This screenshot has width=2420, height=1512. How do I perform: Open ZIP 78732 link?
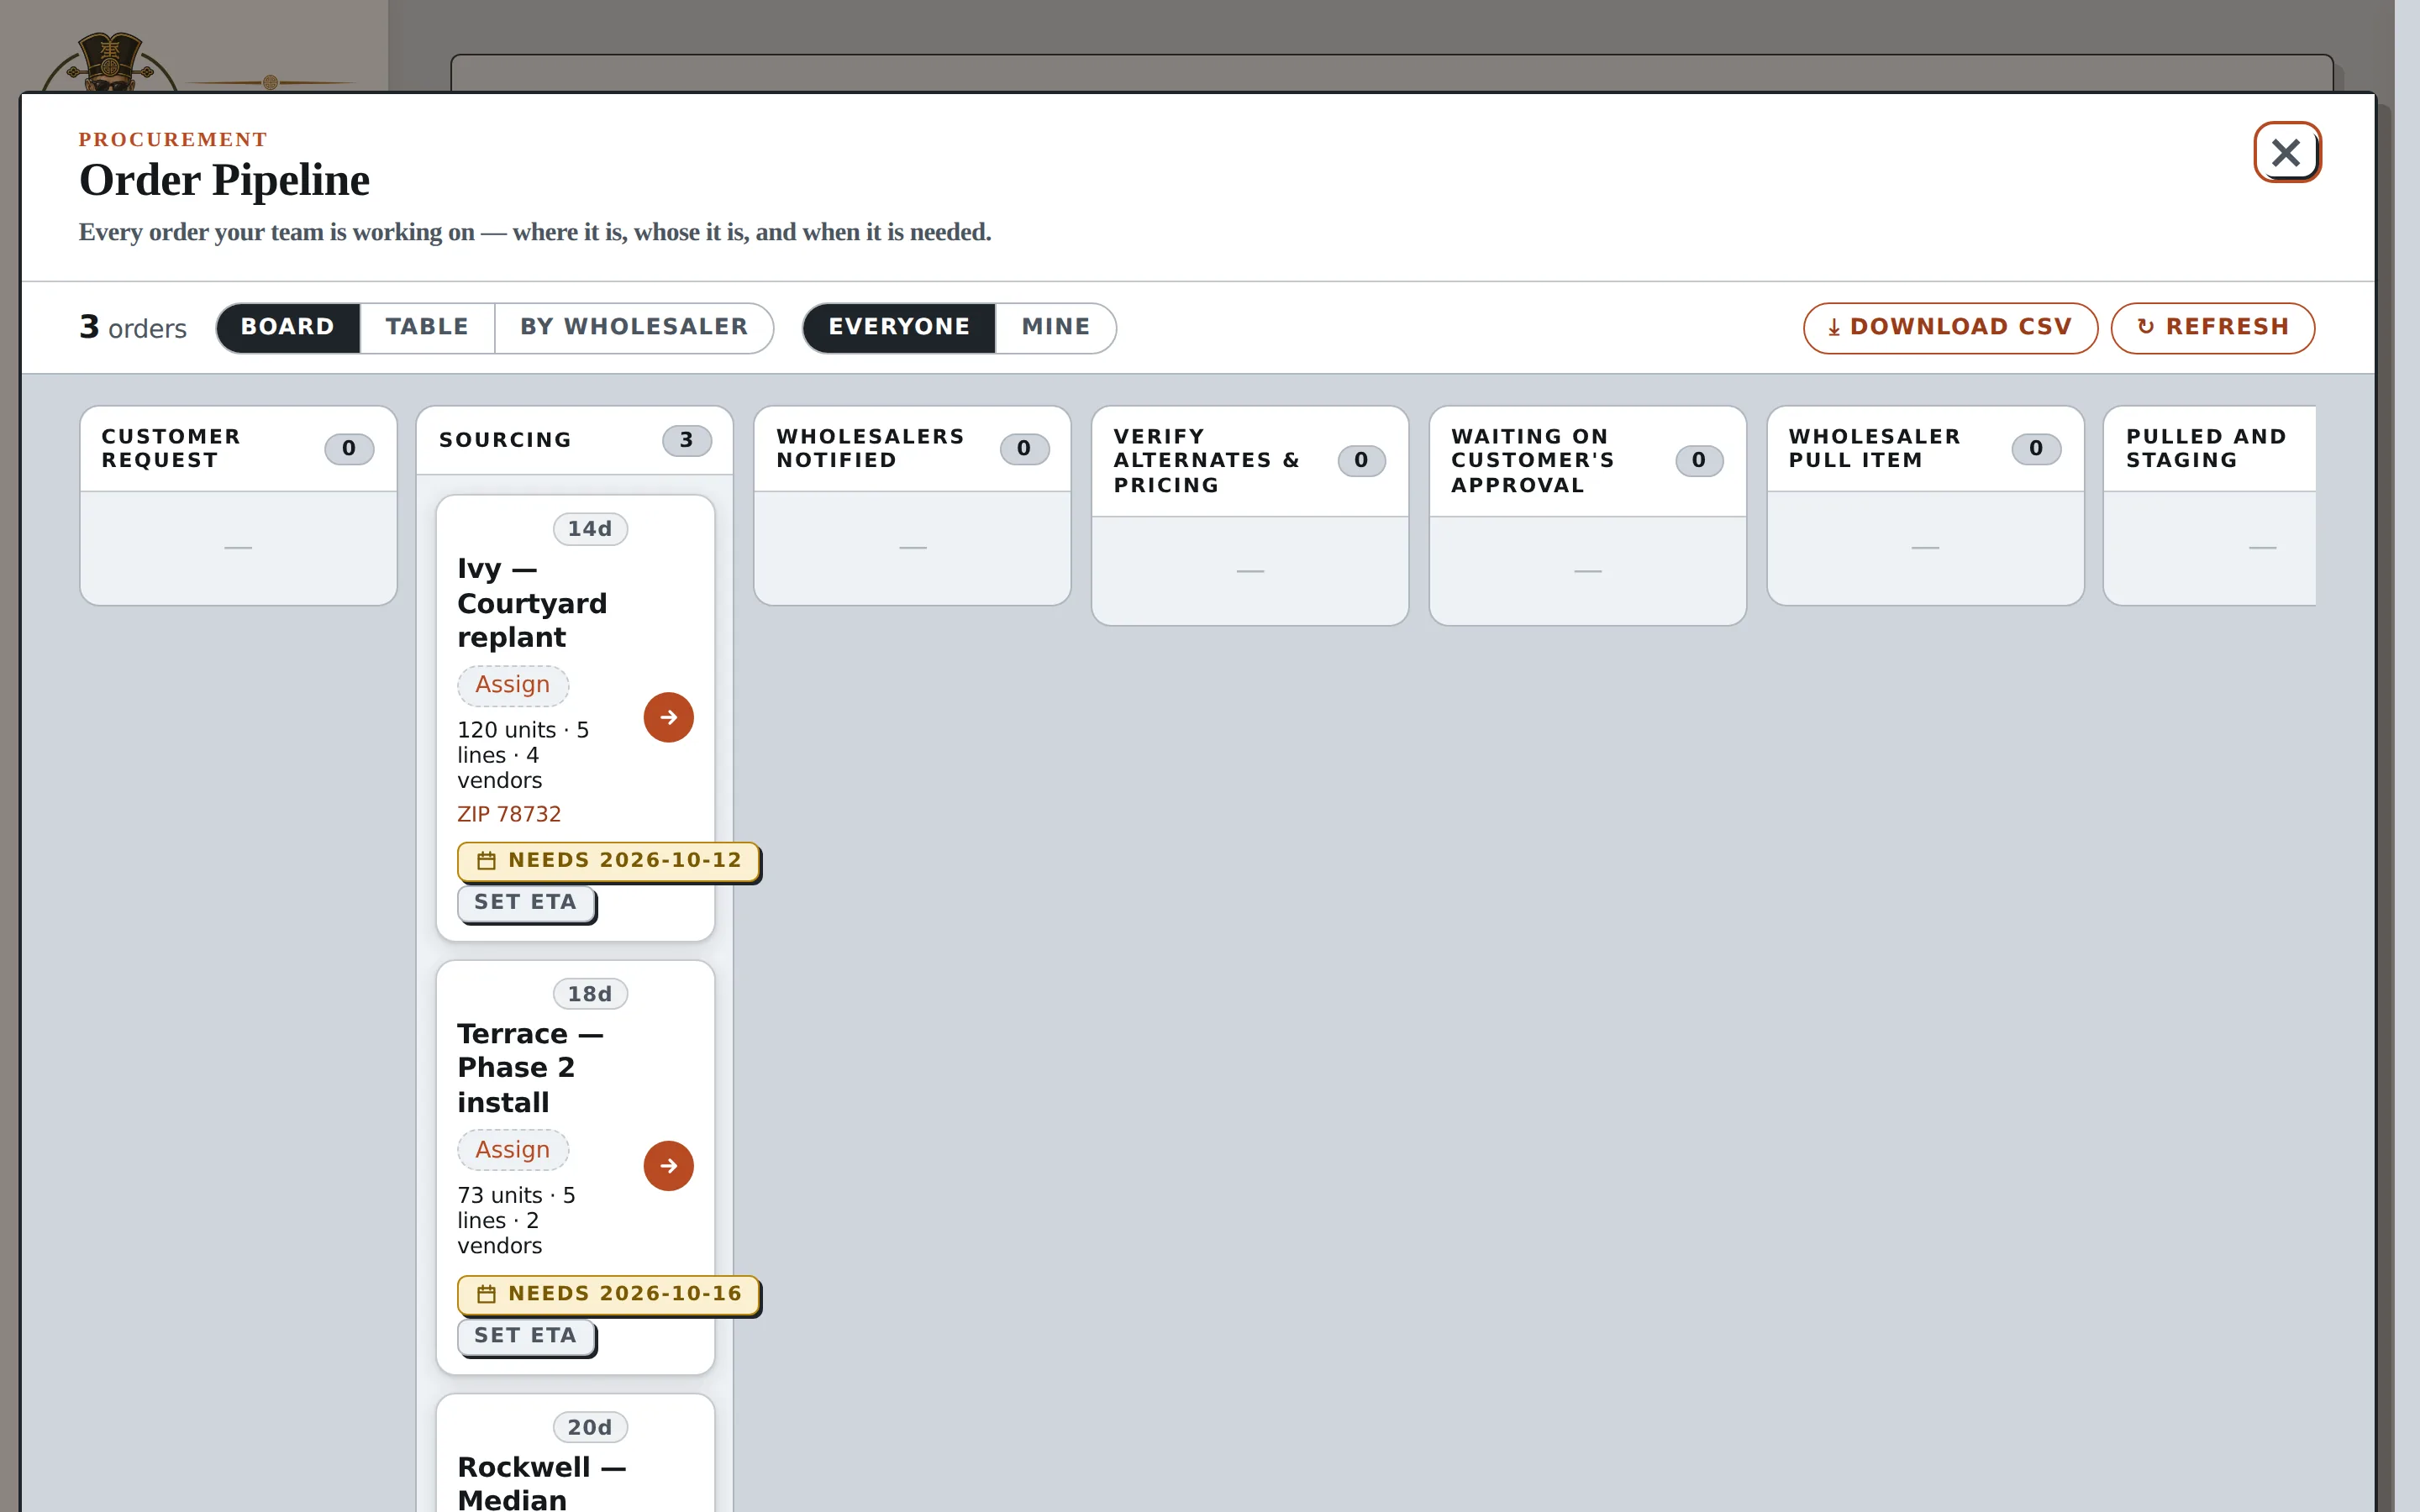point(509,814)
